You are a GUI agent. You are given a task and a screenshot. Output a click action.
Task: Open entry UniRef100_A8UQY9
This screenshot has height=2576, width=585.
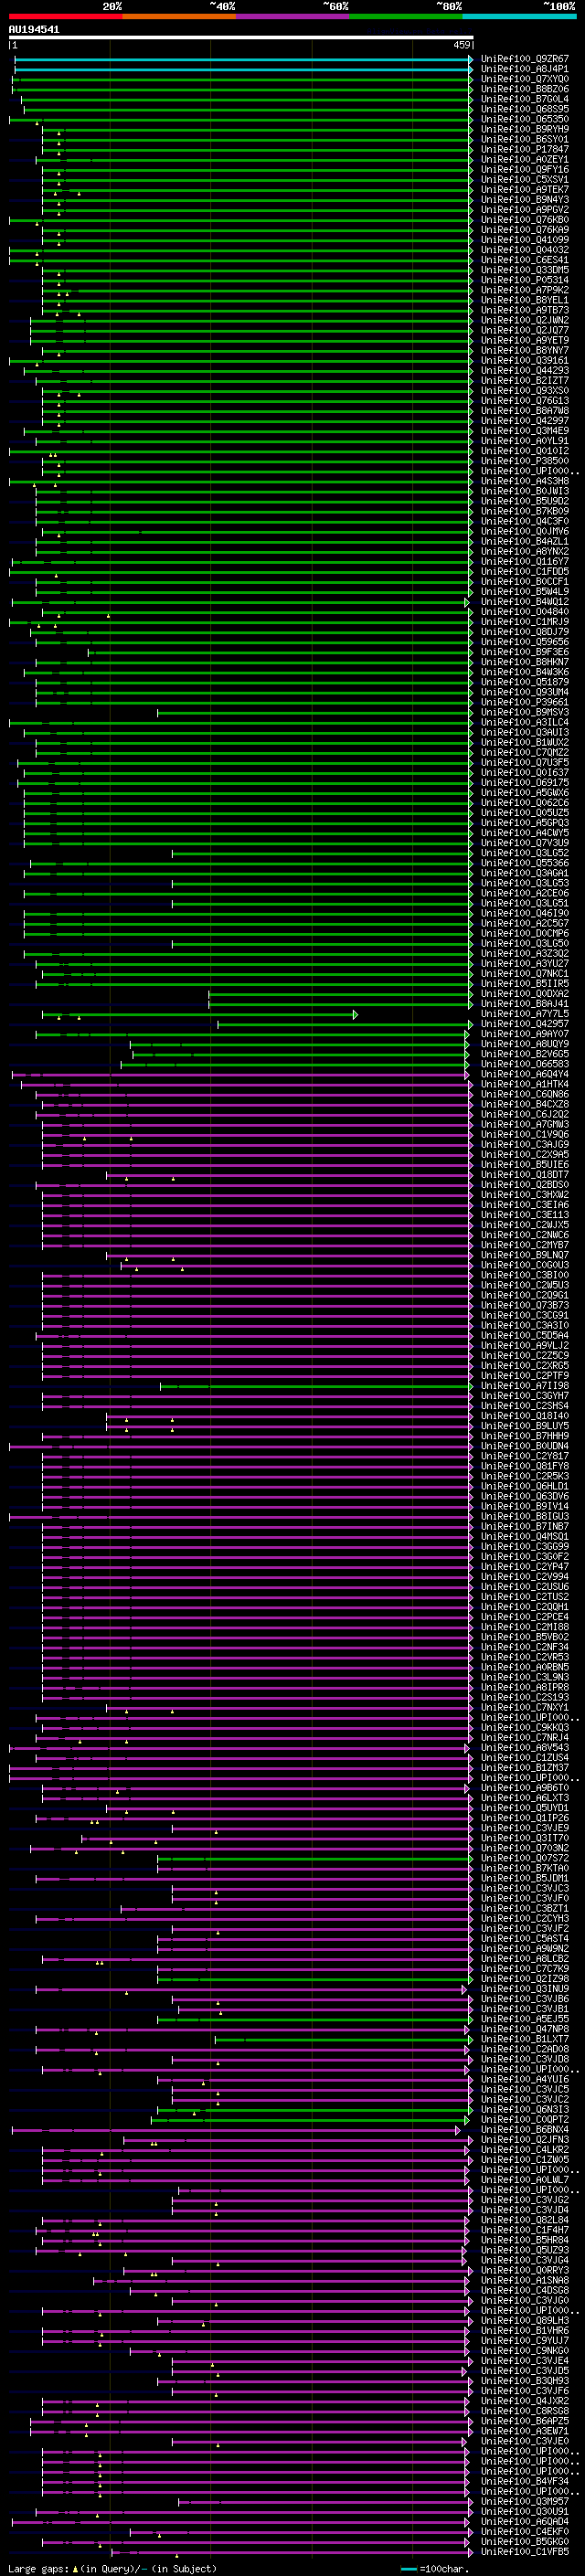[524, 1044]
